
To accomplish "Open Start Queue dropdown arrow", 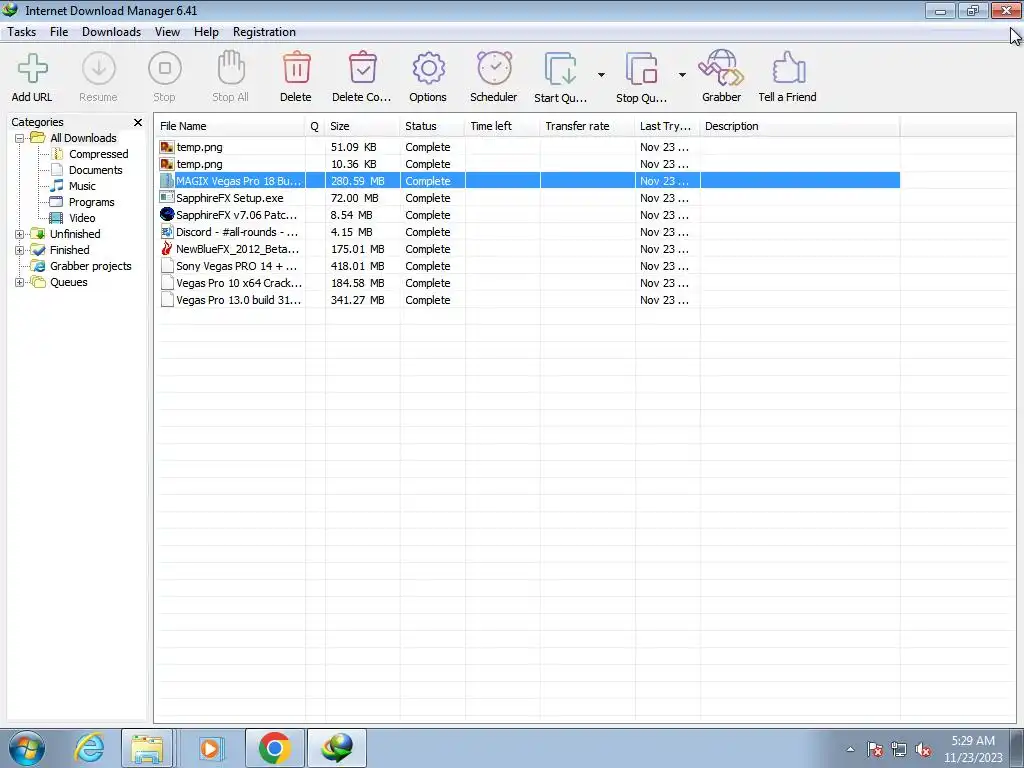I will [x=601, y=75].
